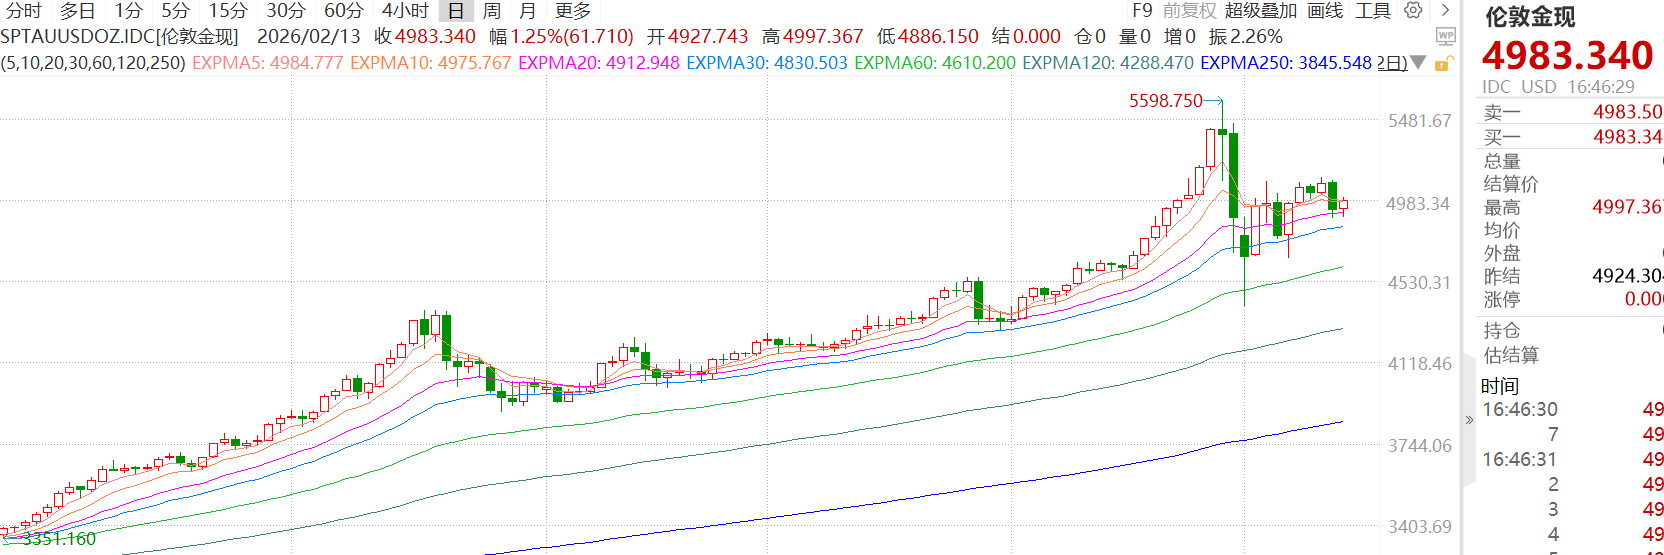
Task: Click the 均价 label
Action: 1502,230
